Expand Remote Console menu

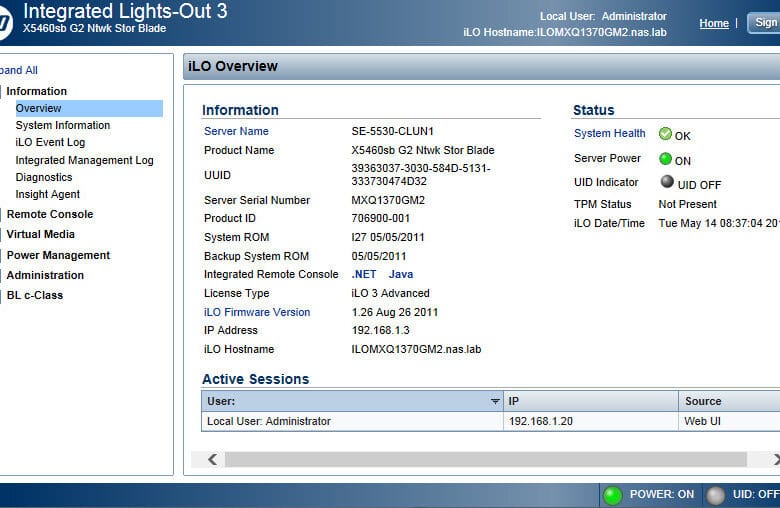[x=50, y=214]
